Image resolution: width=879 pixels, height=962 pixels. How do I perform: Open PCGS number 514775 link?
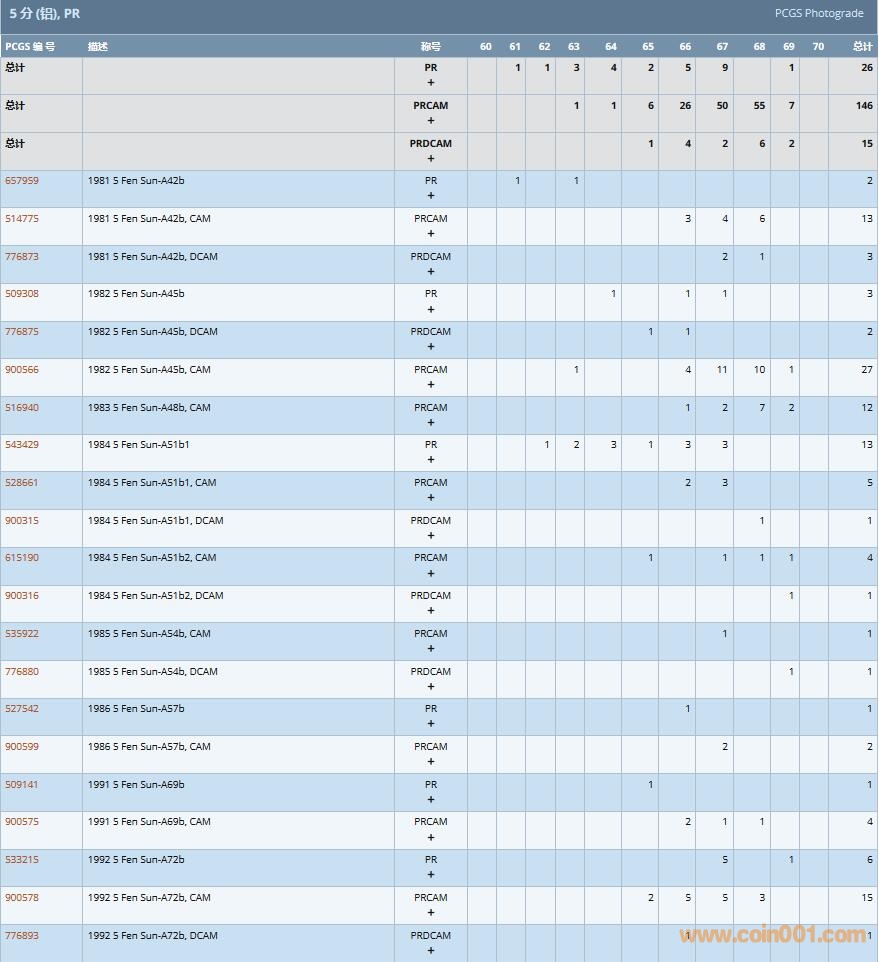(22, 218)
